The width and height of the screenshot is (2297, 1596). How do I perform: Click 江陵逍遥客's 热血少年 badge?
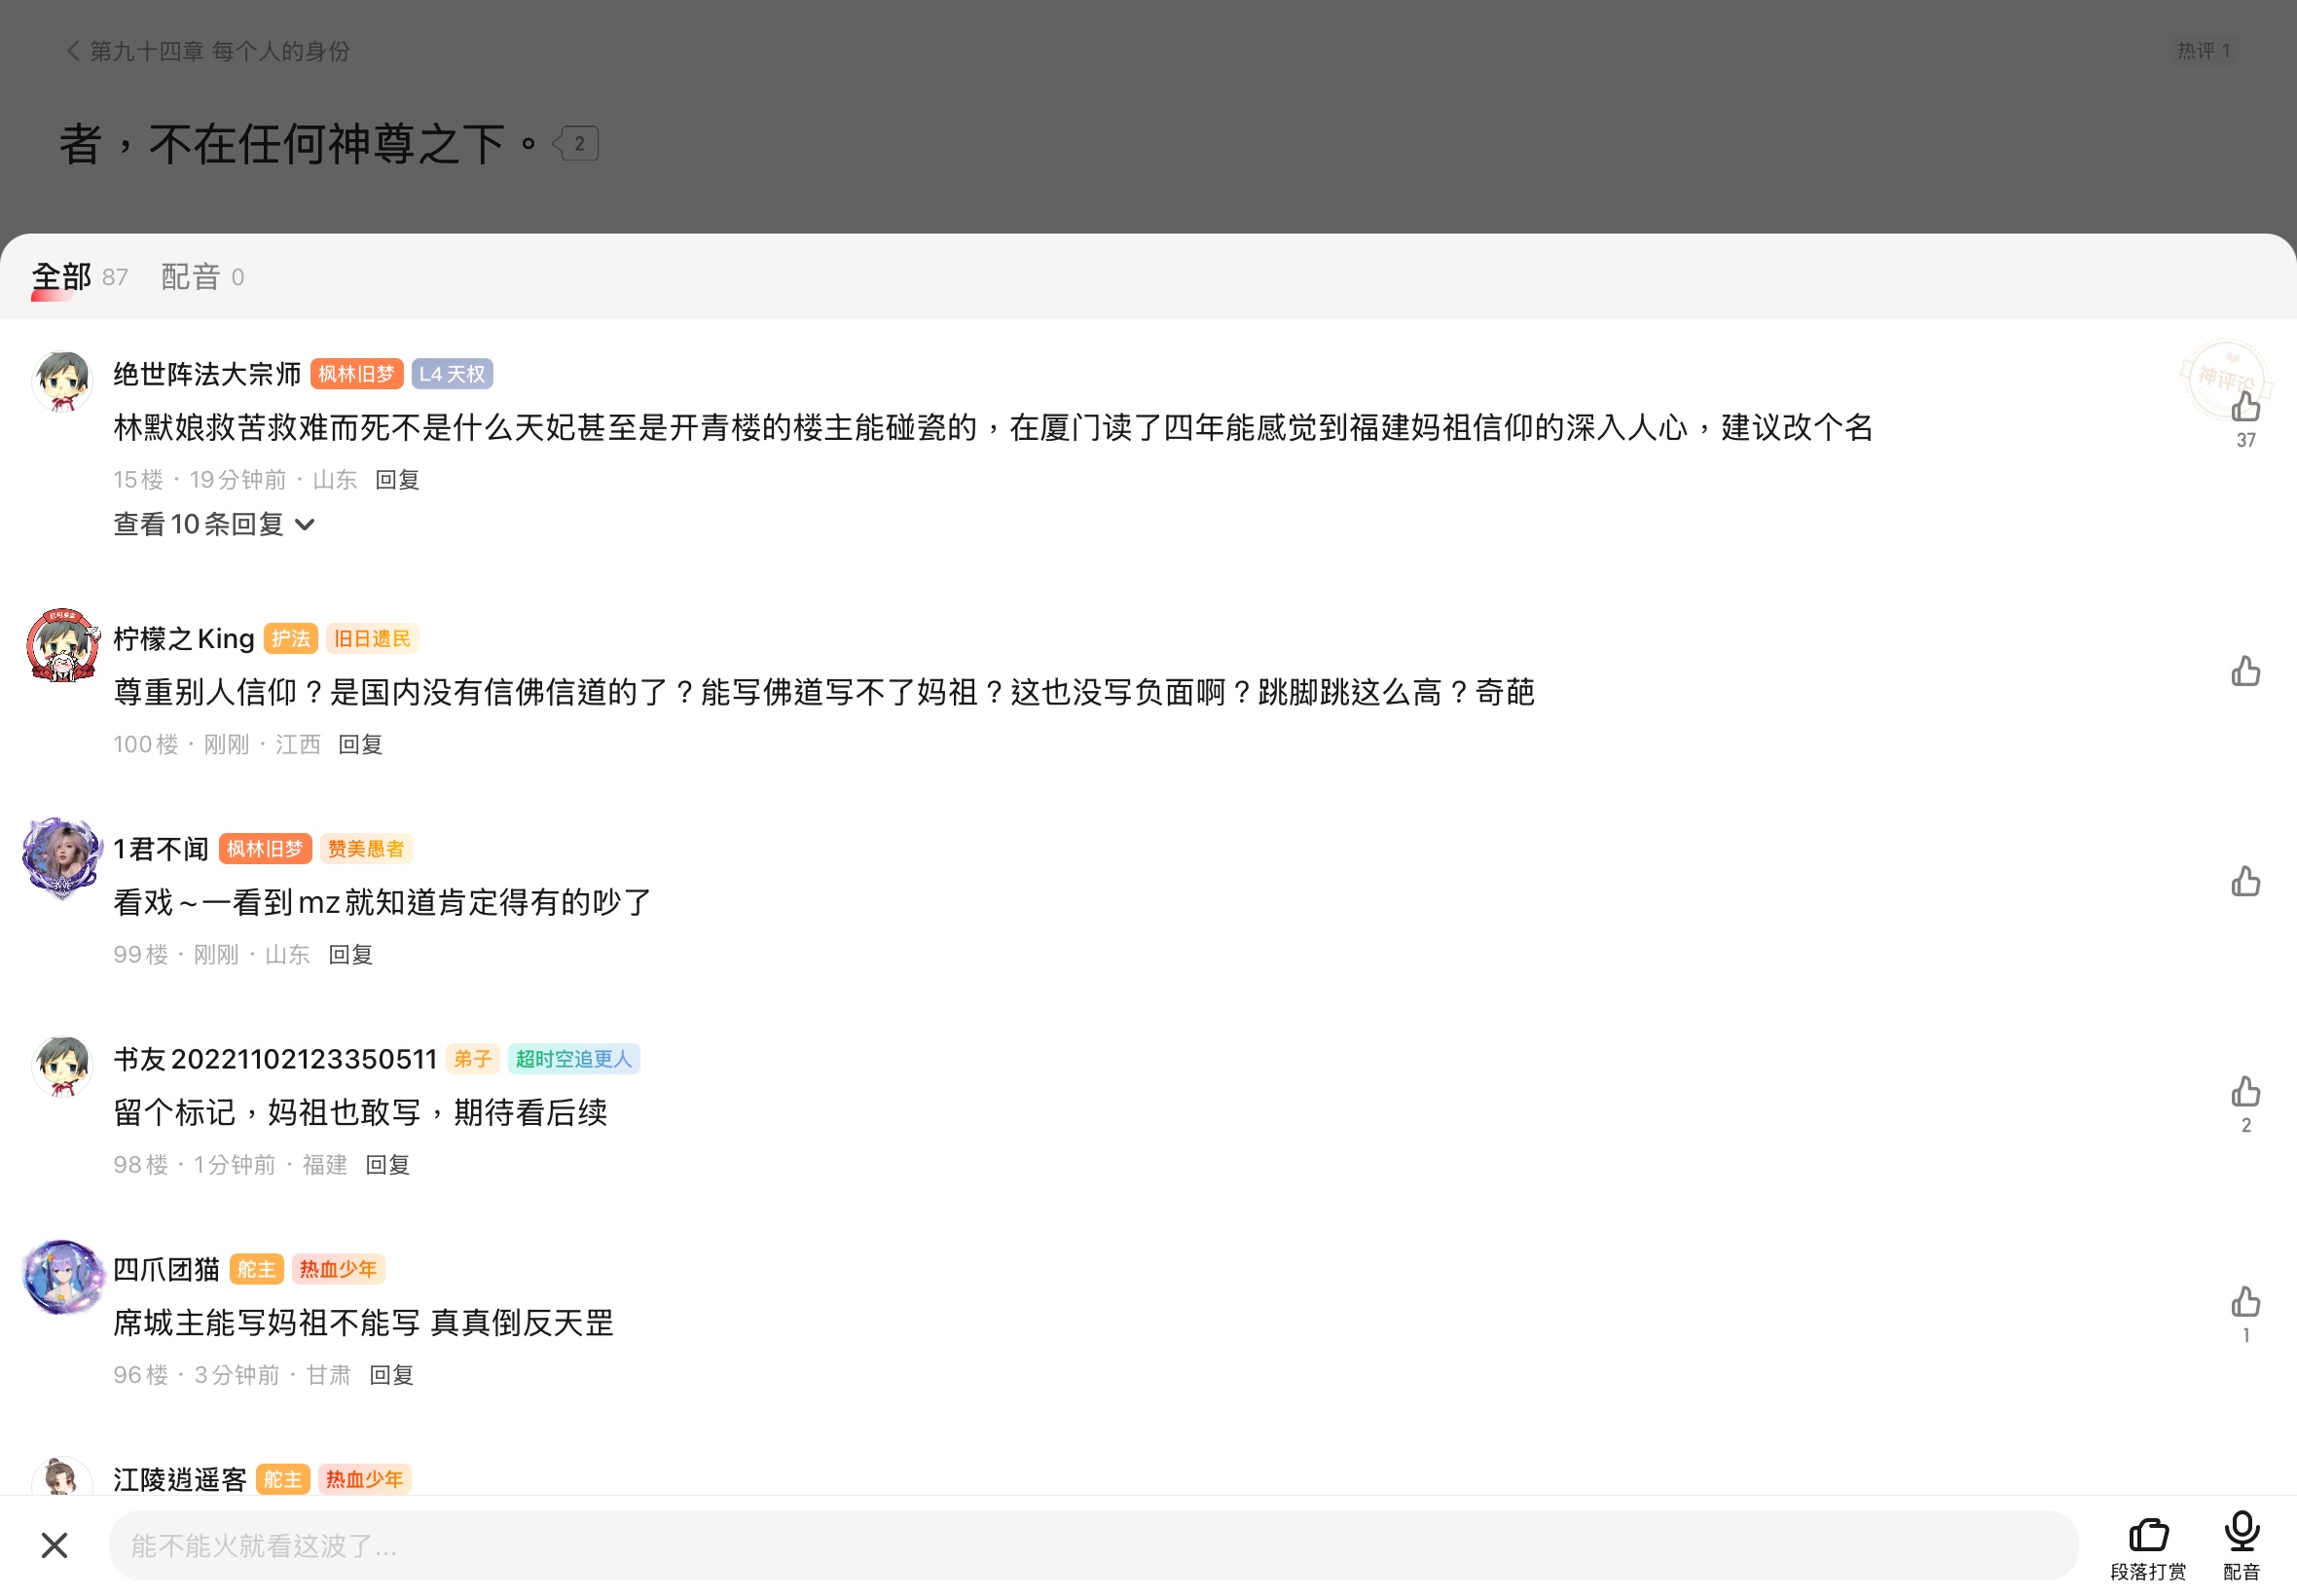click(364, 1479)
